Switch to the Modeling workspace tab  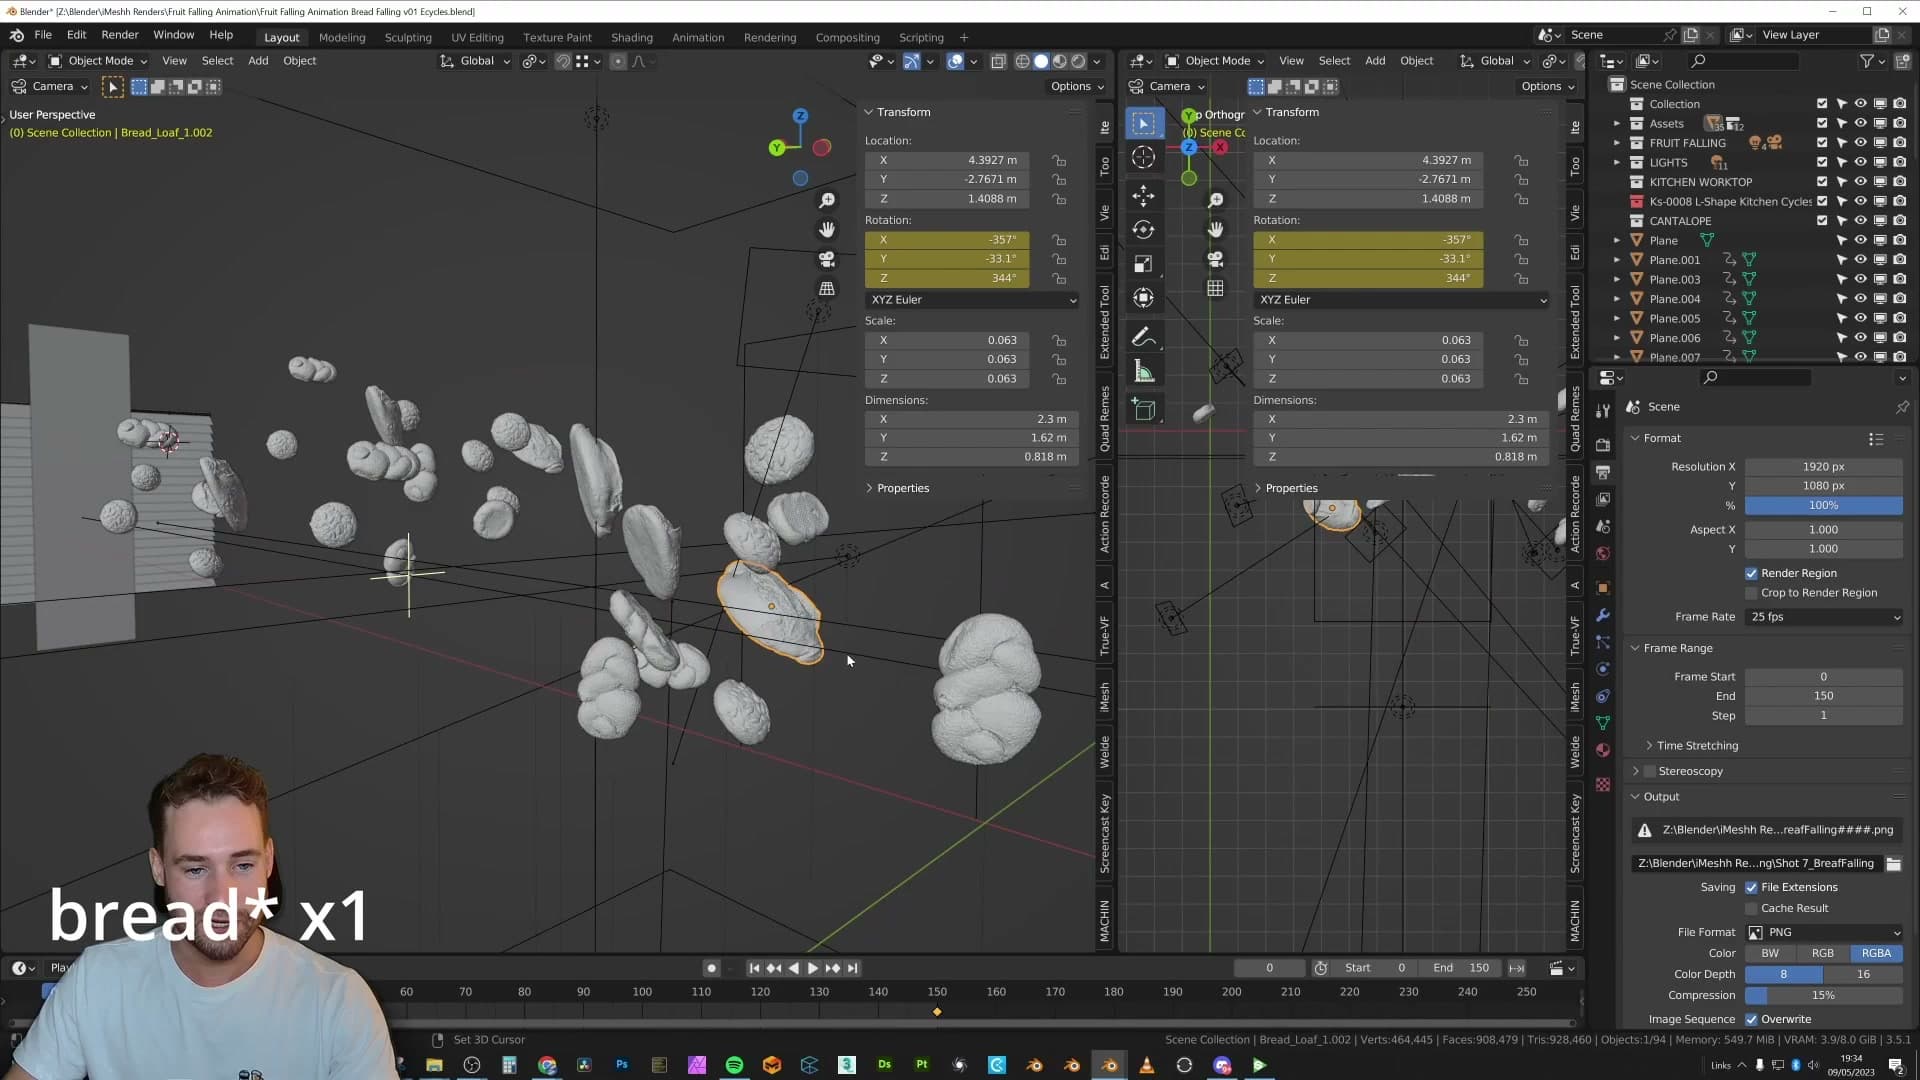pos(342,38)
